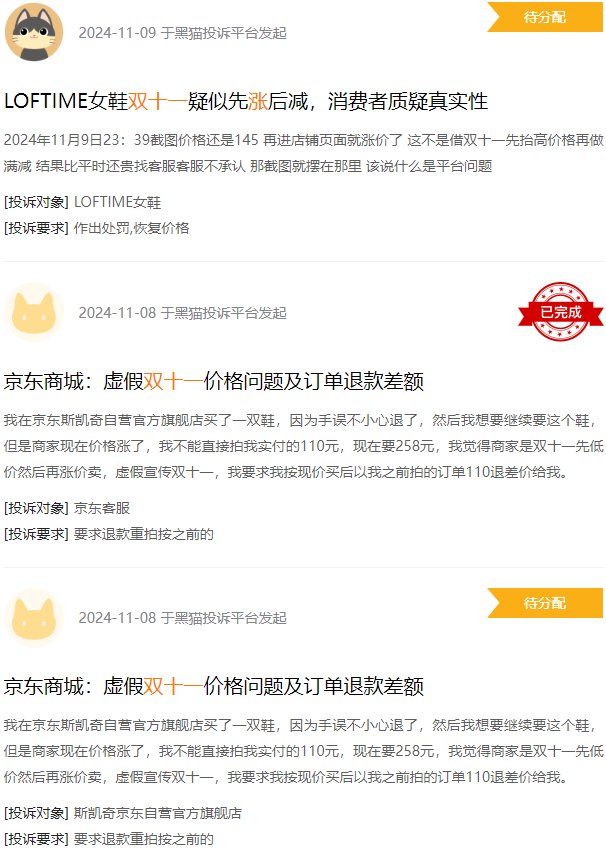Click the gray cat user avatar
Screen dimensions: 606x848
tap(34, 32)
